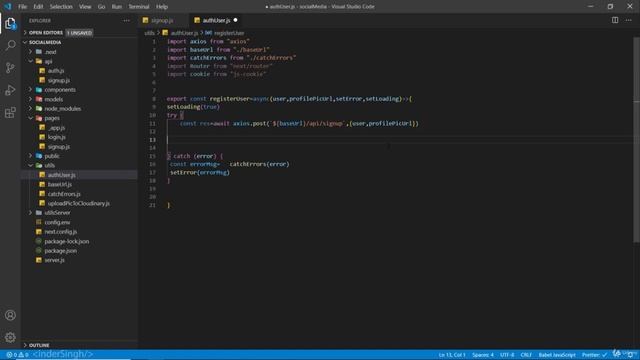Open server.js file

click(54, 260)
